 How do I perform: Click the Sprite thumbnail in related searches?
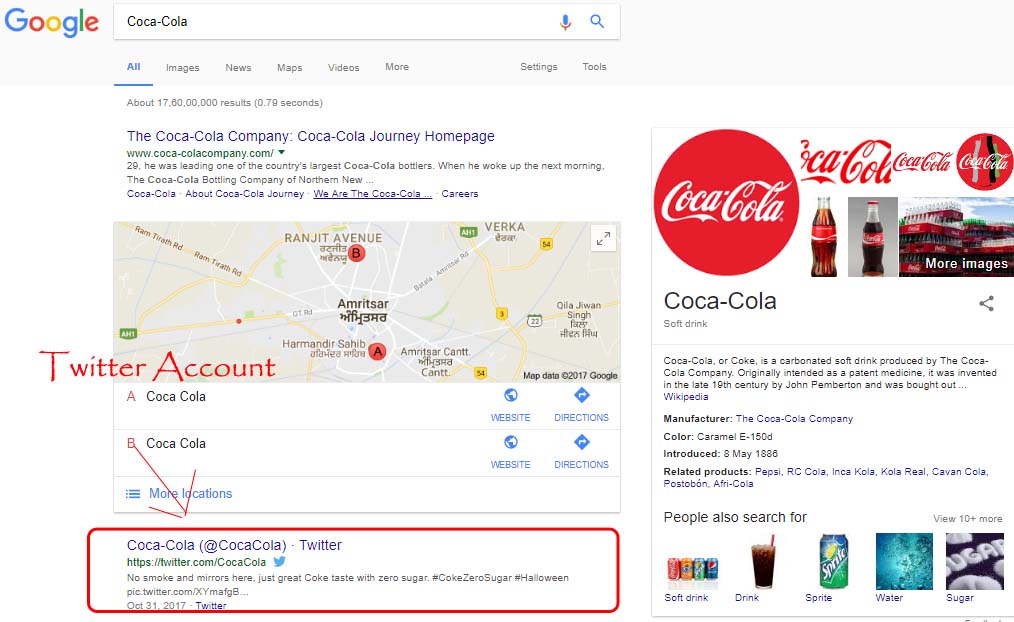tap(832, 561)
